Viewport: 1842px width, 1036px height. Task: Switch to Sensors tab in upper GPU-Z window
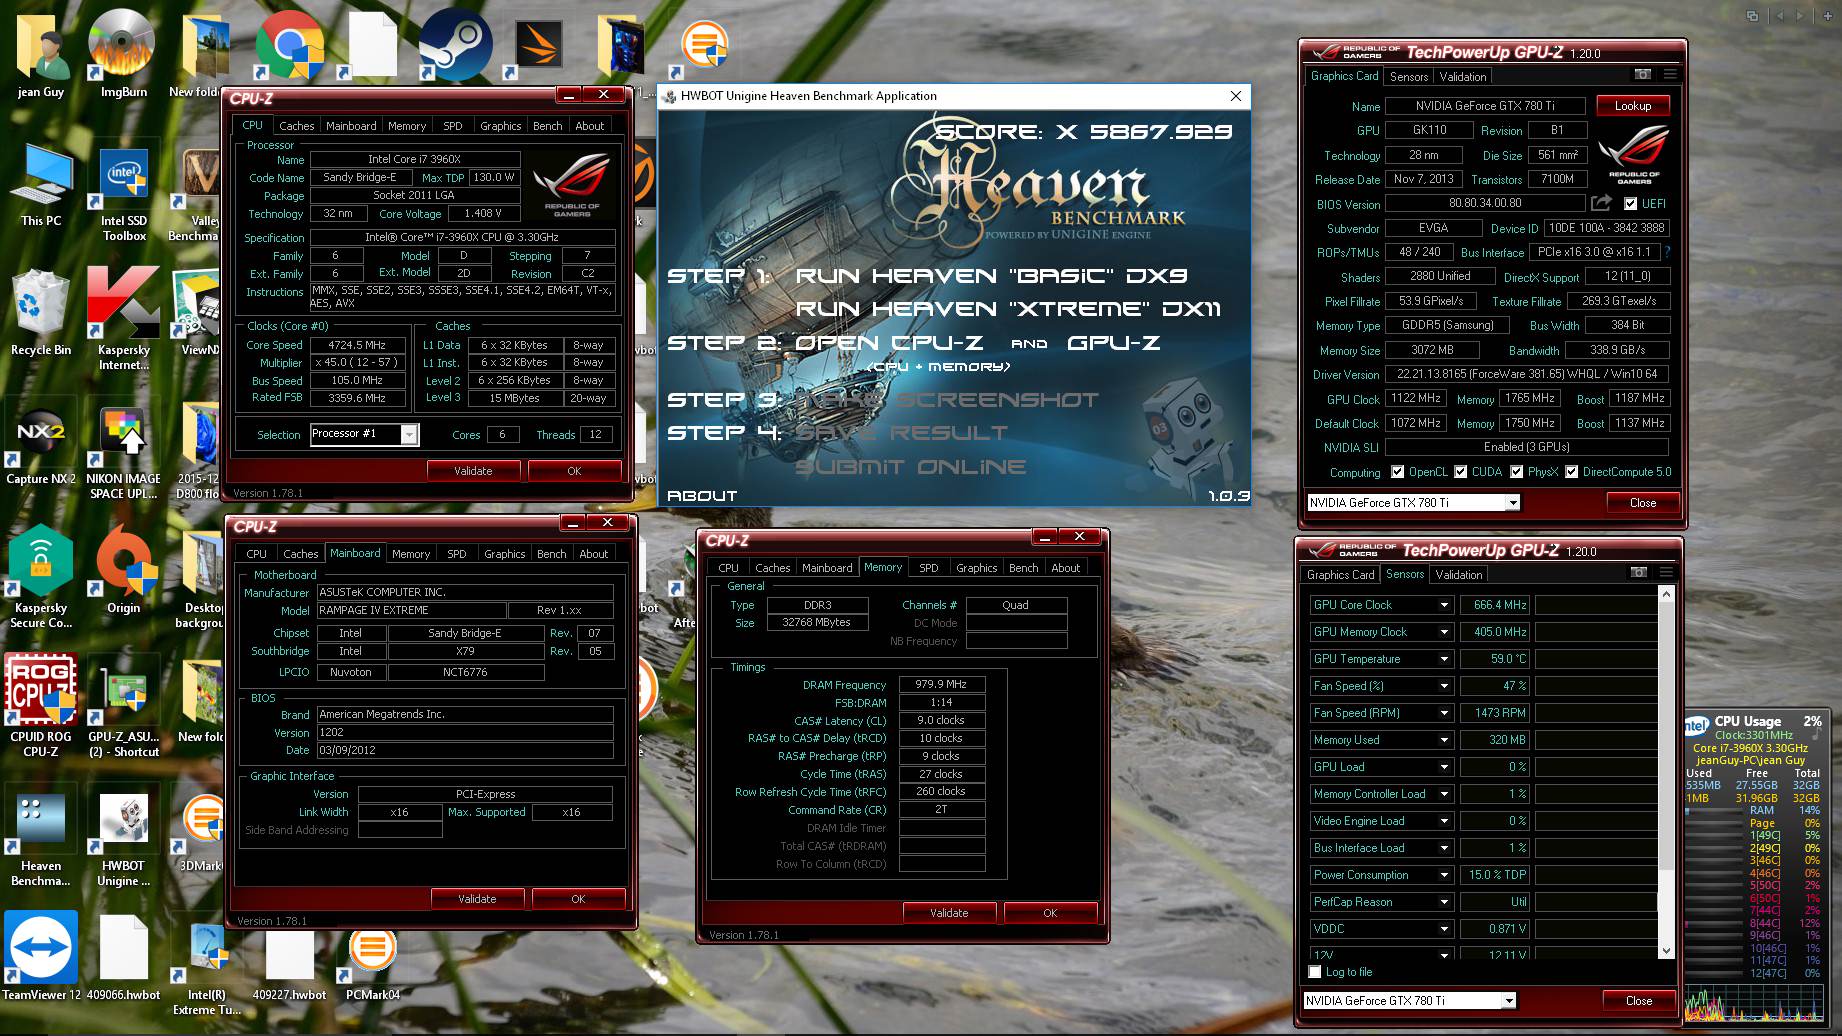1409,77
